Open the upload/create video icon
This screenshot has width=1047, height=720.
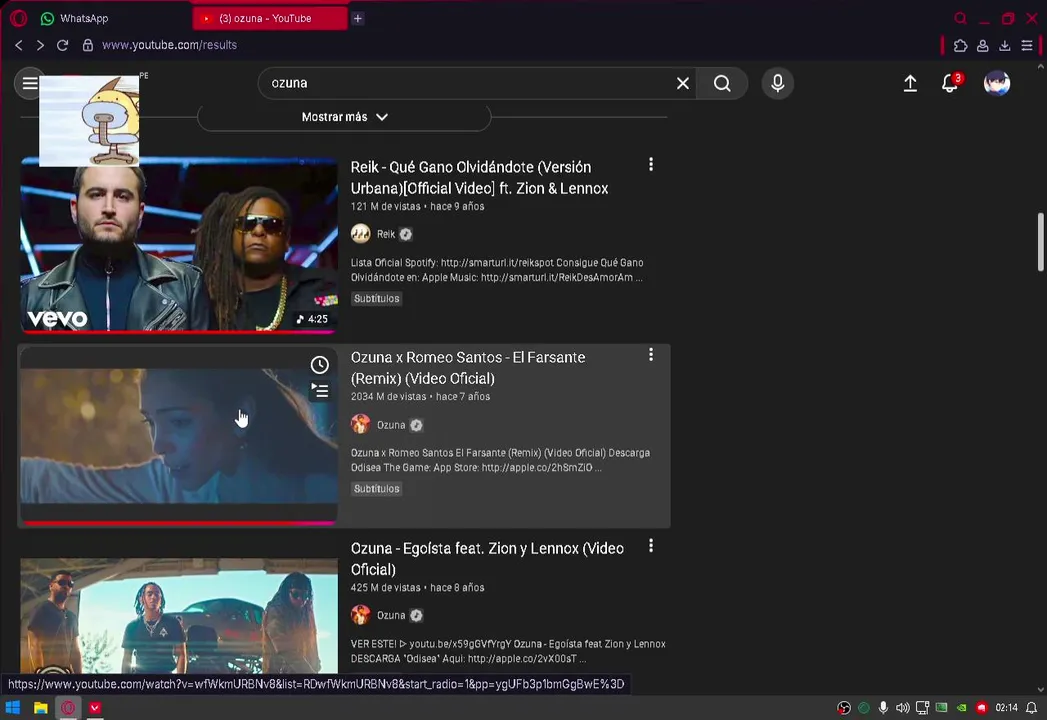point(910,83)
